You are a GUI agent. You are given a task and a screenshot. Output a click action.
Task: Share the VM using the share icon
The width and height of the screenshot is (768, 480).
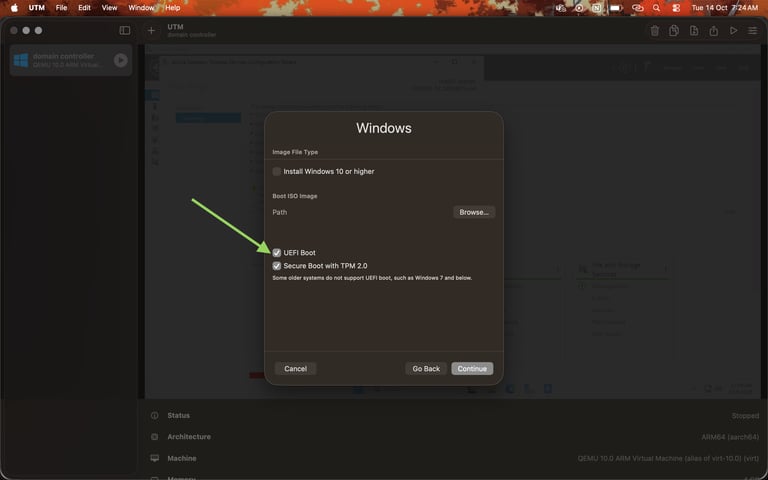tap(714, 31)
